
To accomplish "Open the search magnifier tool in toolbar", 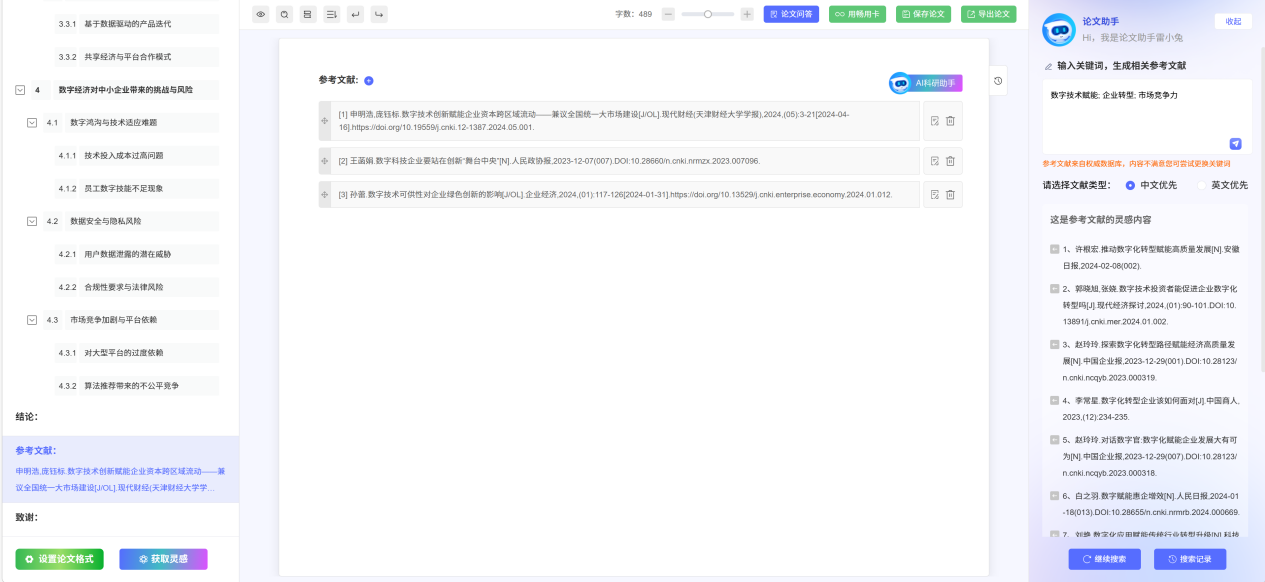I will [284, 14].
